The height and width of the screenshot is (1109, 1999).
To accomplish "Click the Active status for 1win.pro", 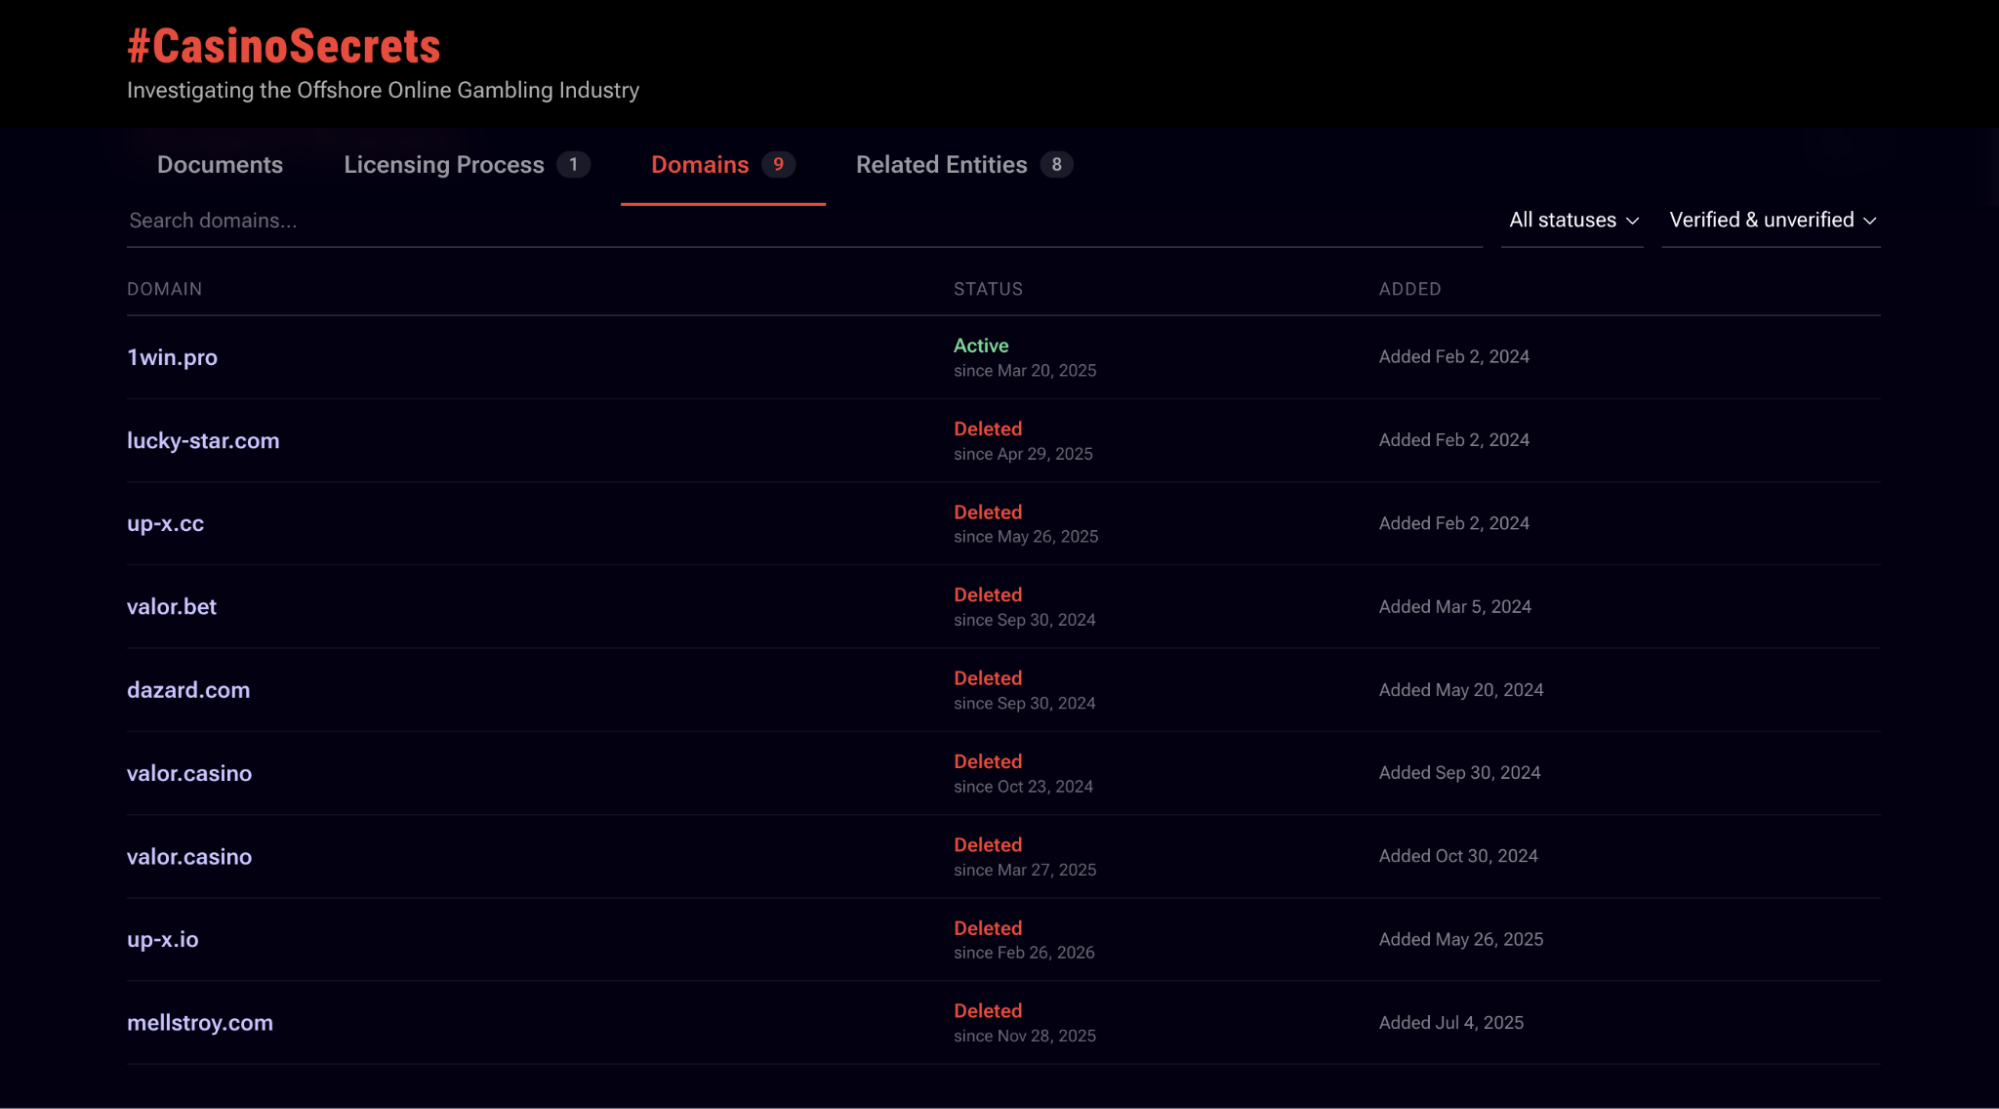I will [981, 345].
